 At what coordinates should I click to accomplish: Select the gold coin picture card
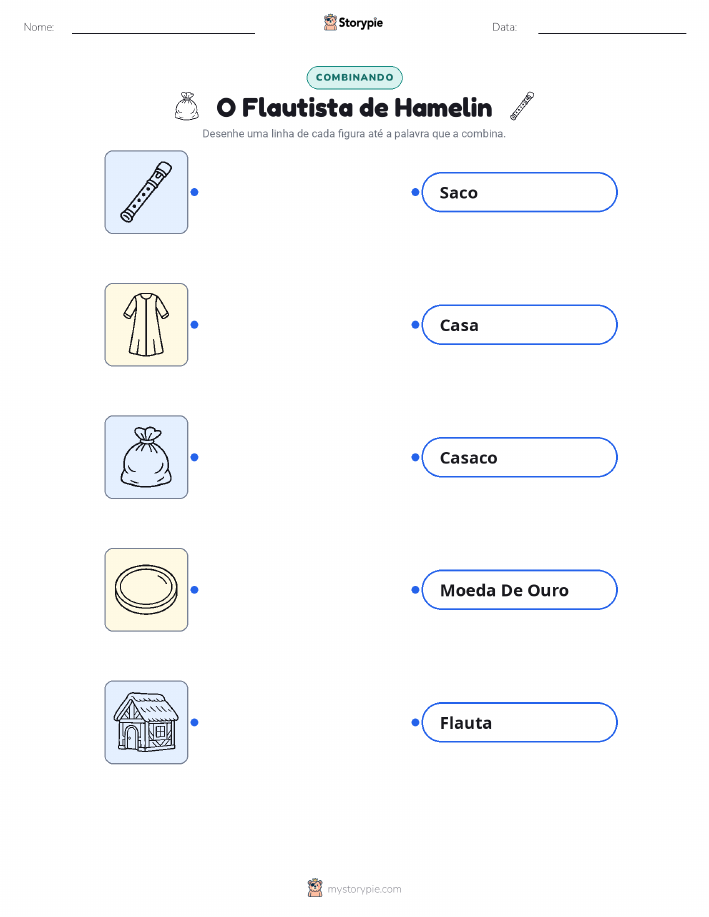click(x=146, y=590)
